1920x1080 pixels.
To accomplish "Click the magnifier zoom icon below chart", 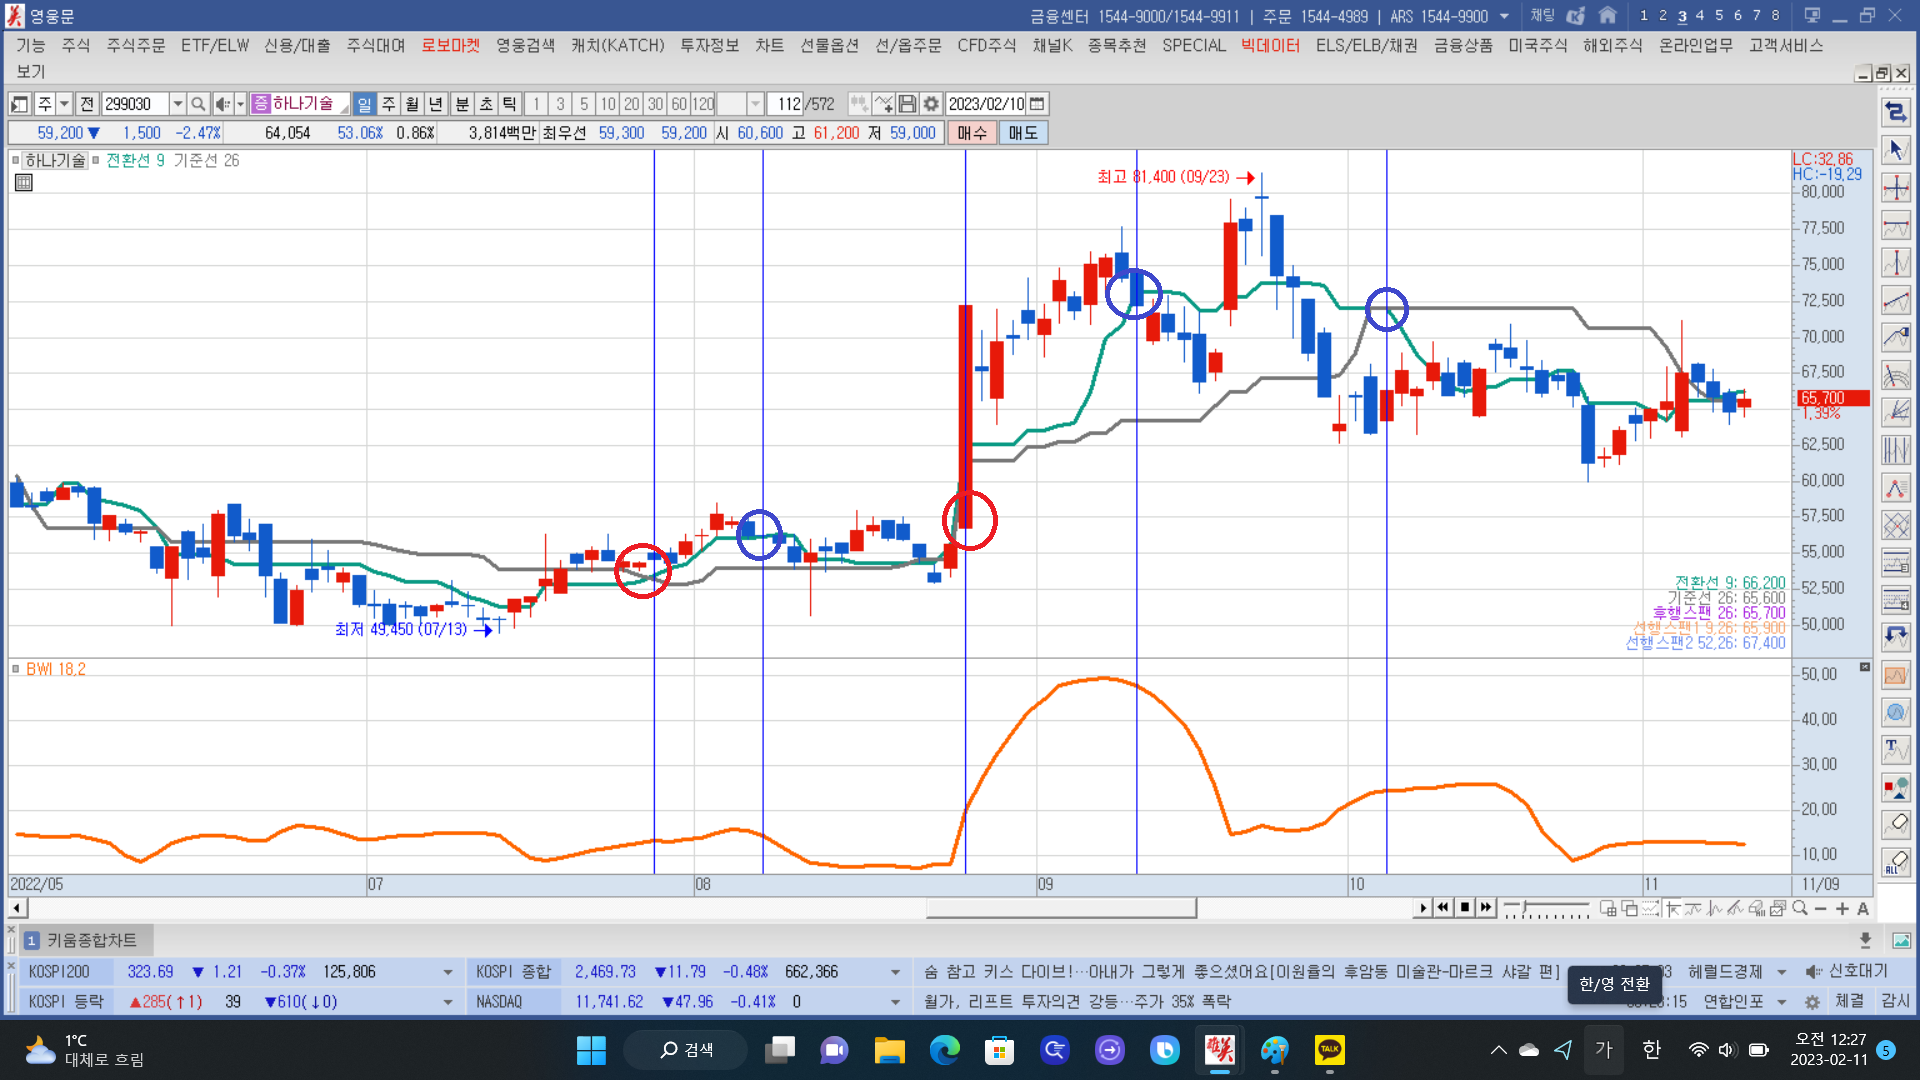I will click(1800, 909).
